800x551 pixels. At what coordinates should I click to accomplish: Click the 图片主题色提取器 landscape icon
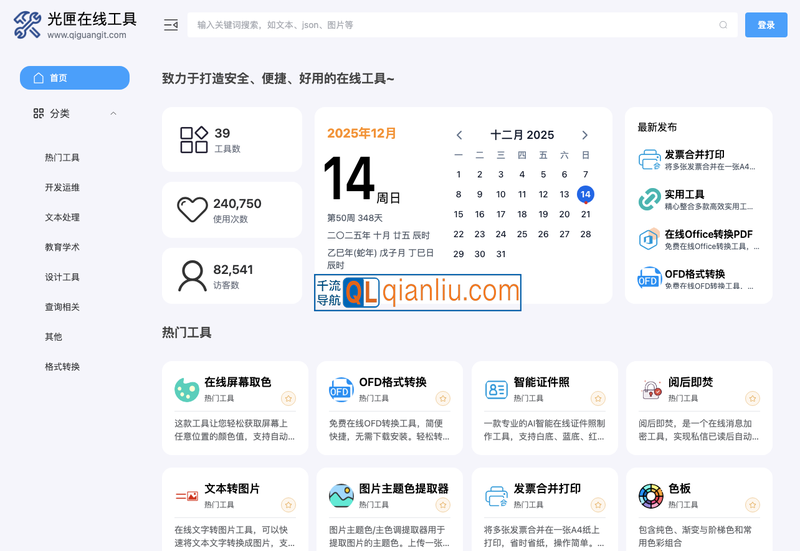pos(341,496)
